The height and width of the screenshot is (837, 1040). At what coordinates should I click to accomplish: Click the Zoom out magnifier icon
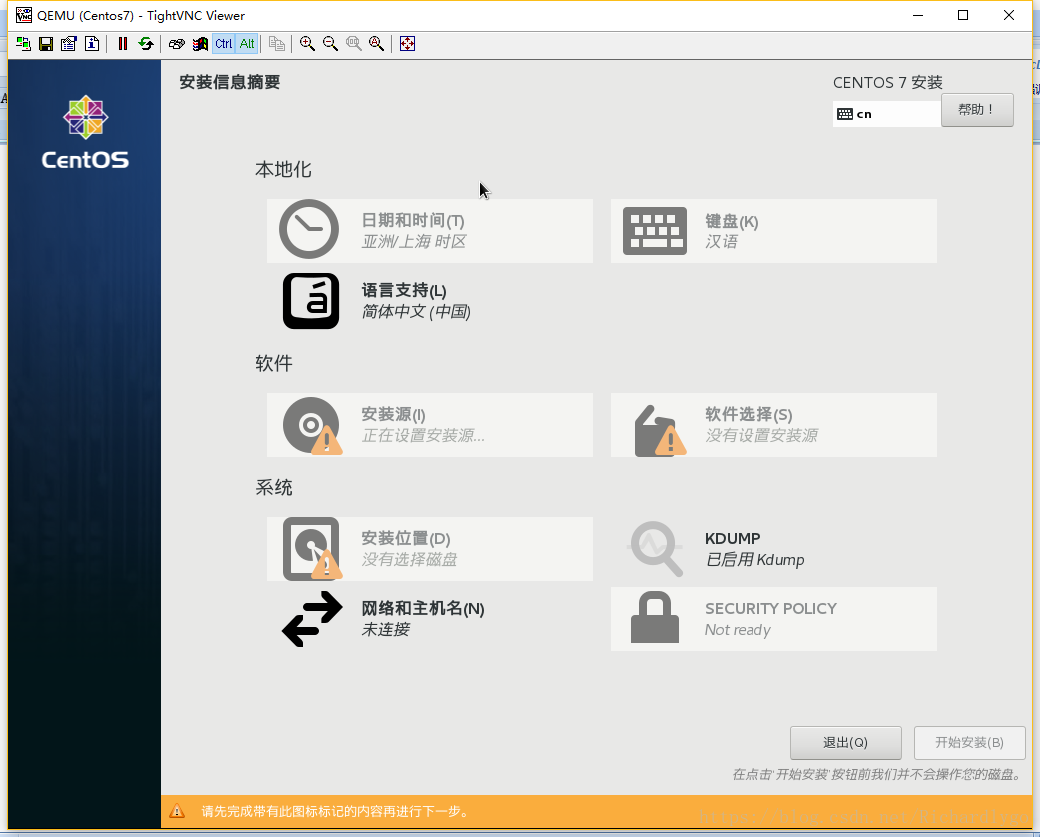point(330,44)
